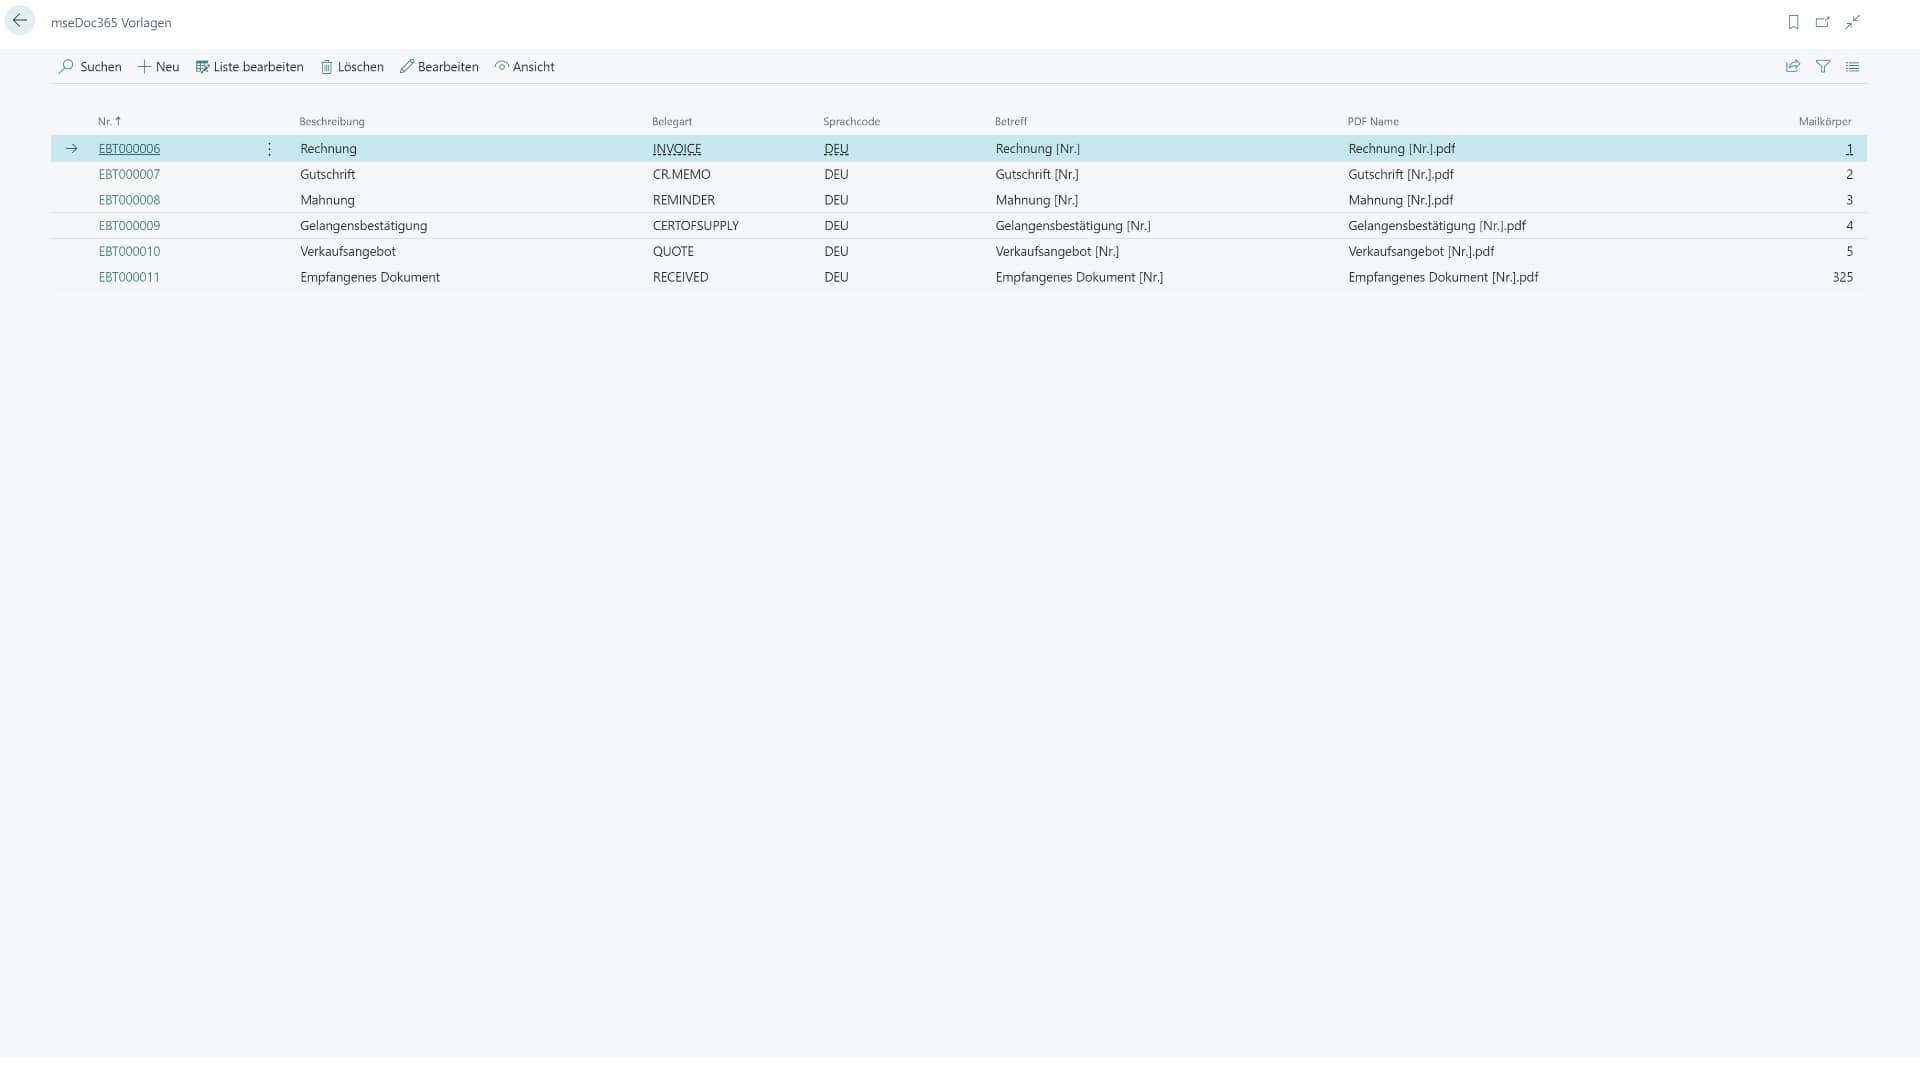Click Betreff cell Gutschrift [Nr.]

[x=1037, y=175]
